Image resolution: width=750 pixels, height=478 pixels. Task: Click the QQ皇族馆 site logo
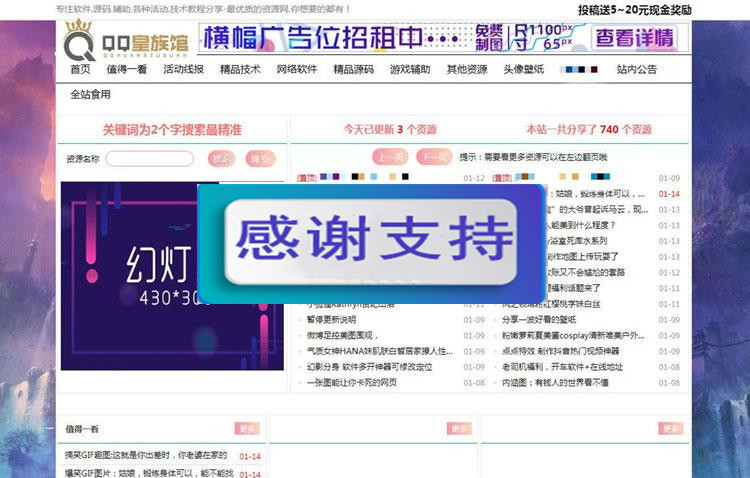[126, 41]
